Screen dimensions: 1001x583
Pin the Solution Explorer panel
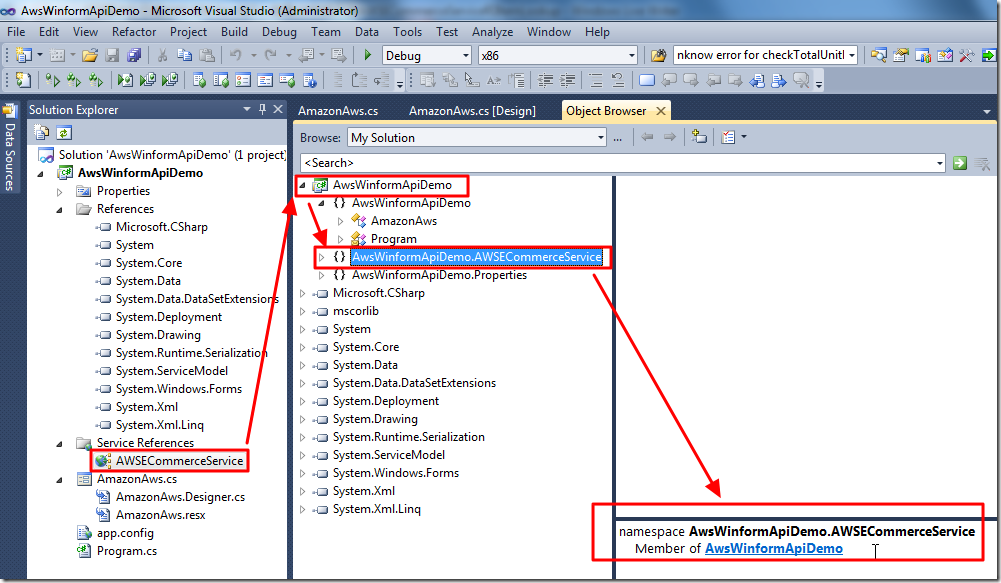[262, 109]
